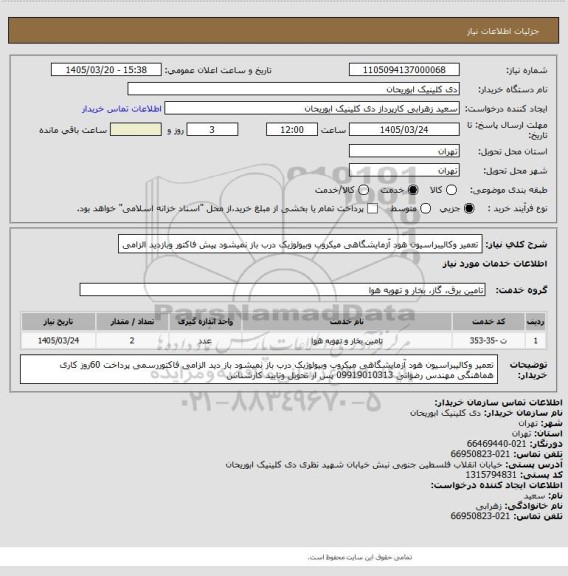The height and width of the screenshot is (576, 568).
Task: Open the اطلاعات تماس خریدار link
Action: (122, 109)
